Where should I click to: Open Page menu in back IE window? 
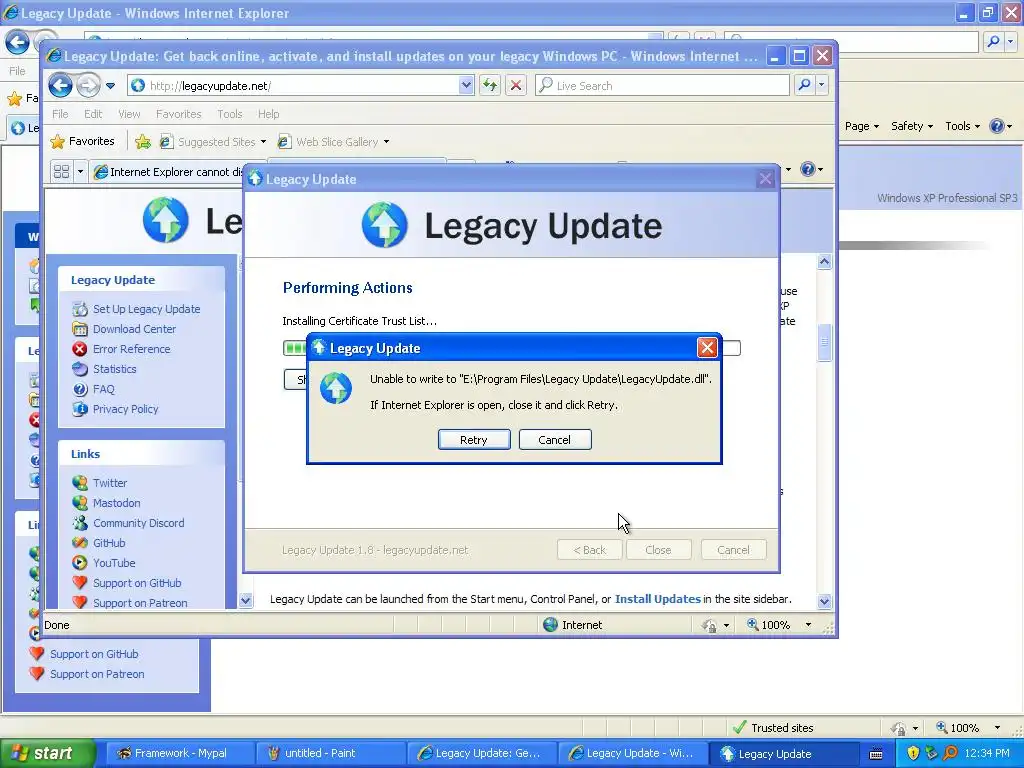[x=861, y=126]
